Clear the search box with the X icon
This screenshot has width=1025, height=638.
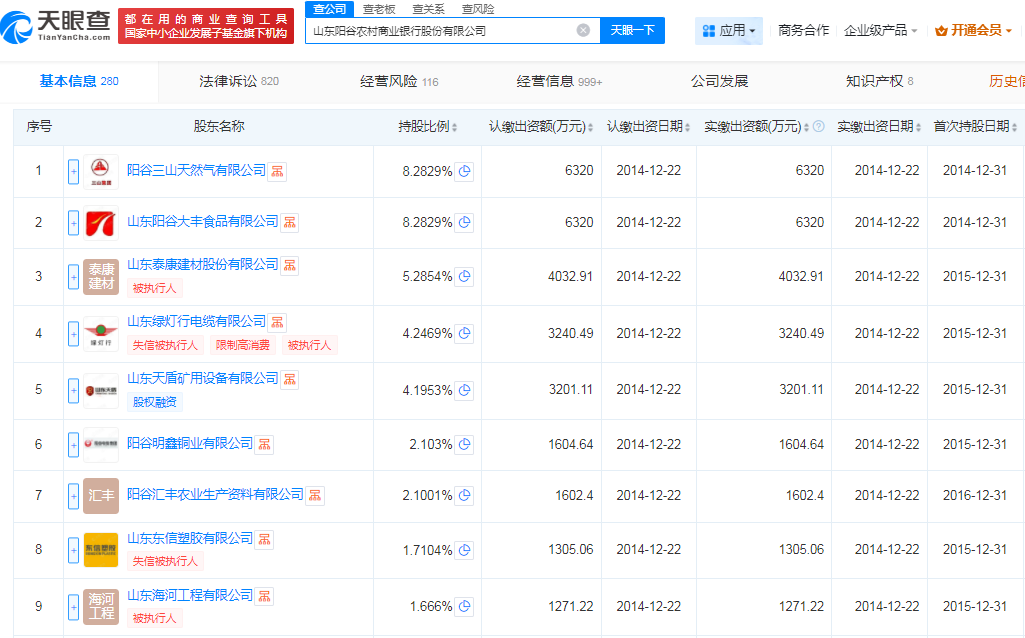583,30
